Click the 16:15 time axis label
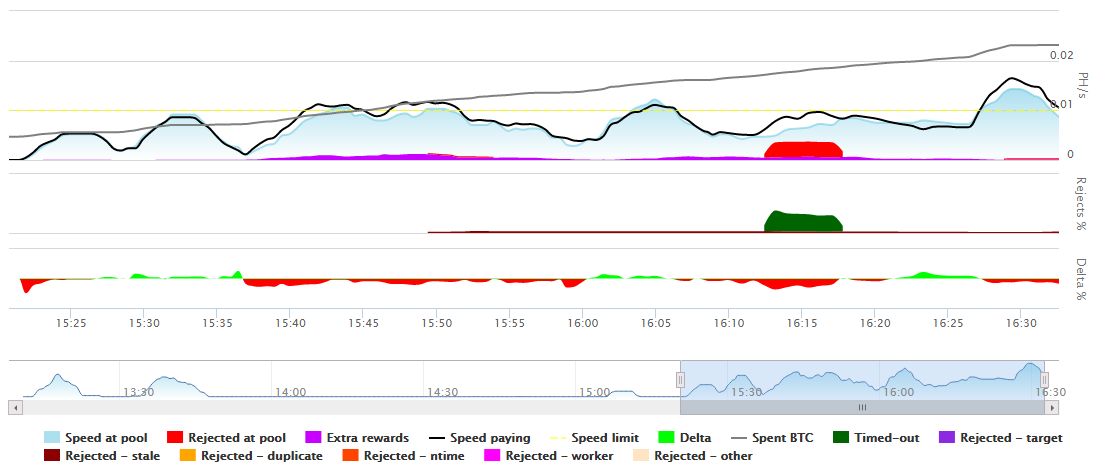This screenshot has height=467, width=1100. 801,323
